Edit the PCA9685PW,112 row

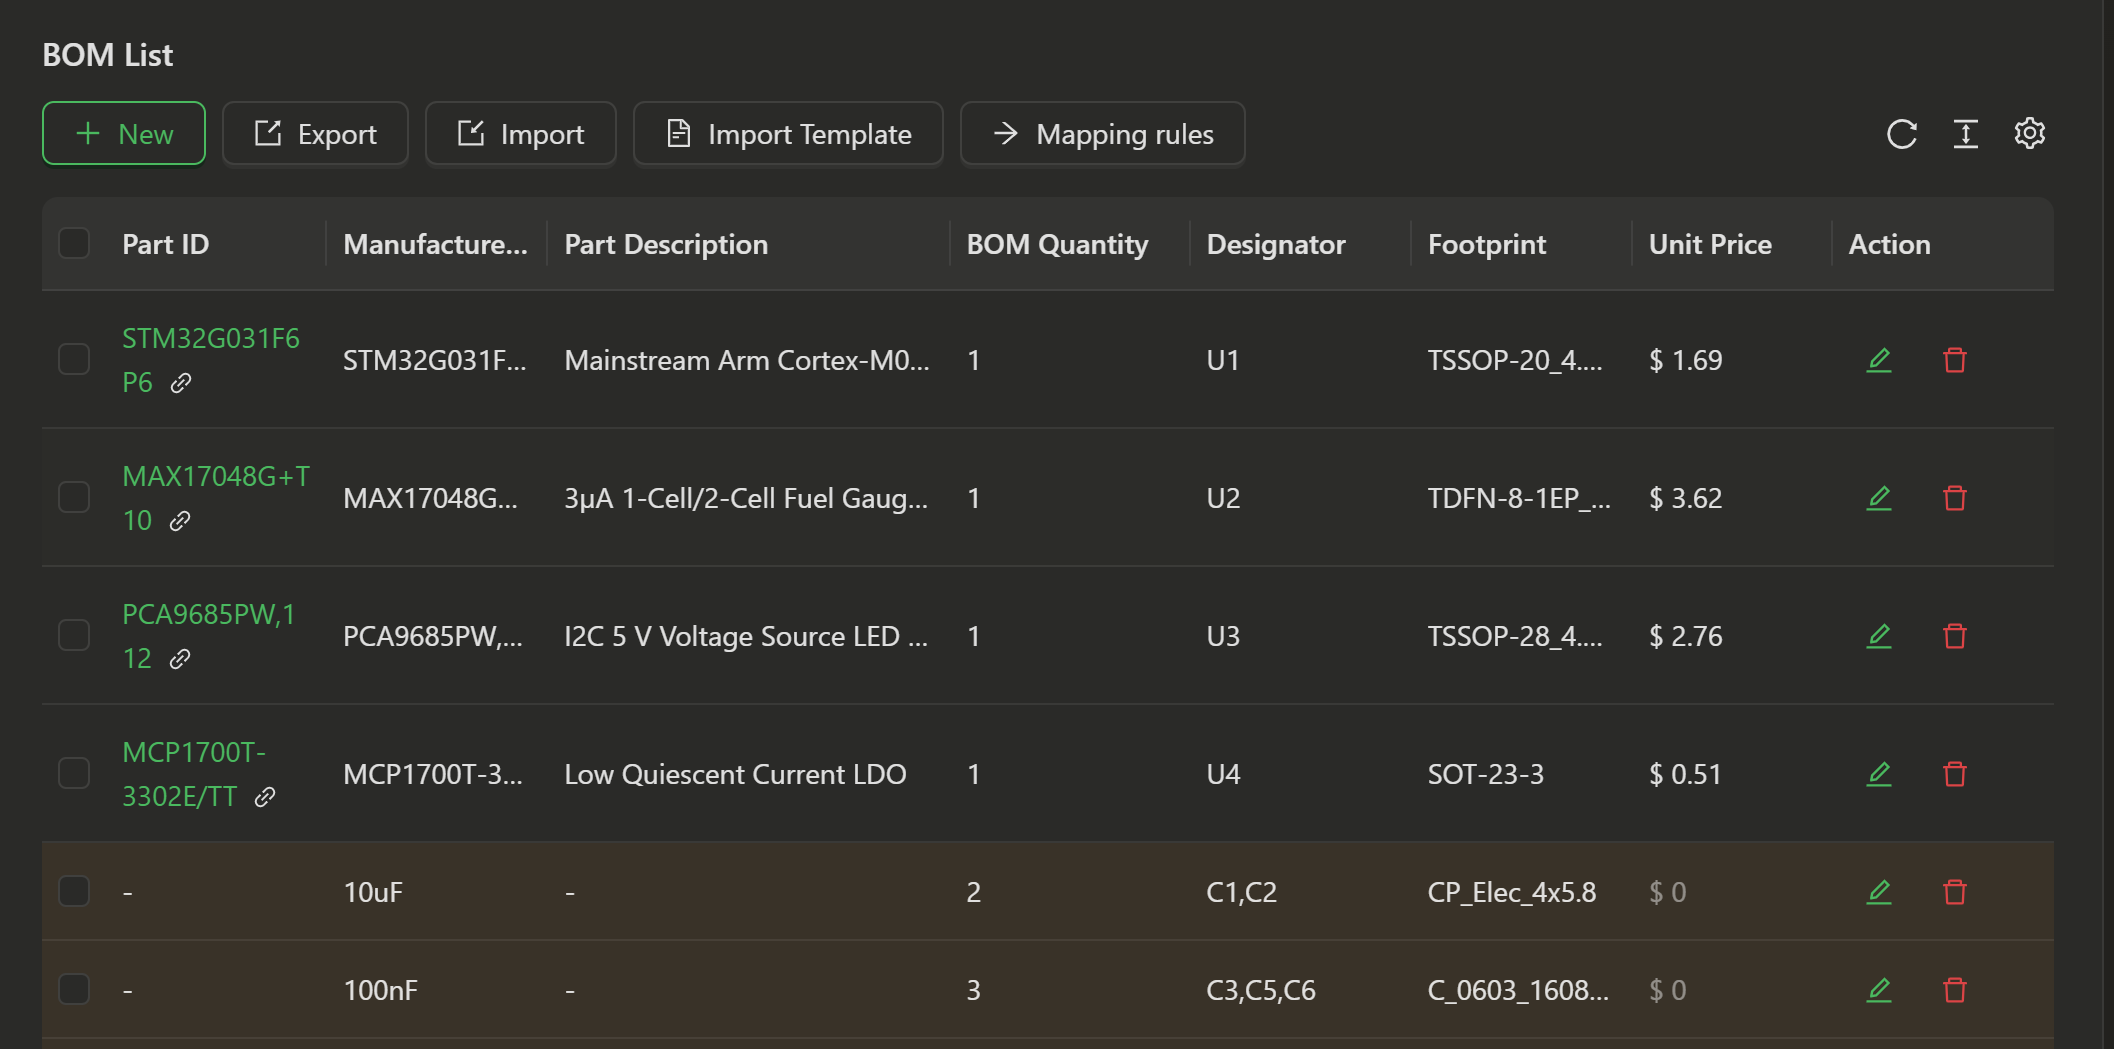(1879, 636)
